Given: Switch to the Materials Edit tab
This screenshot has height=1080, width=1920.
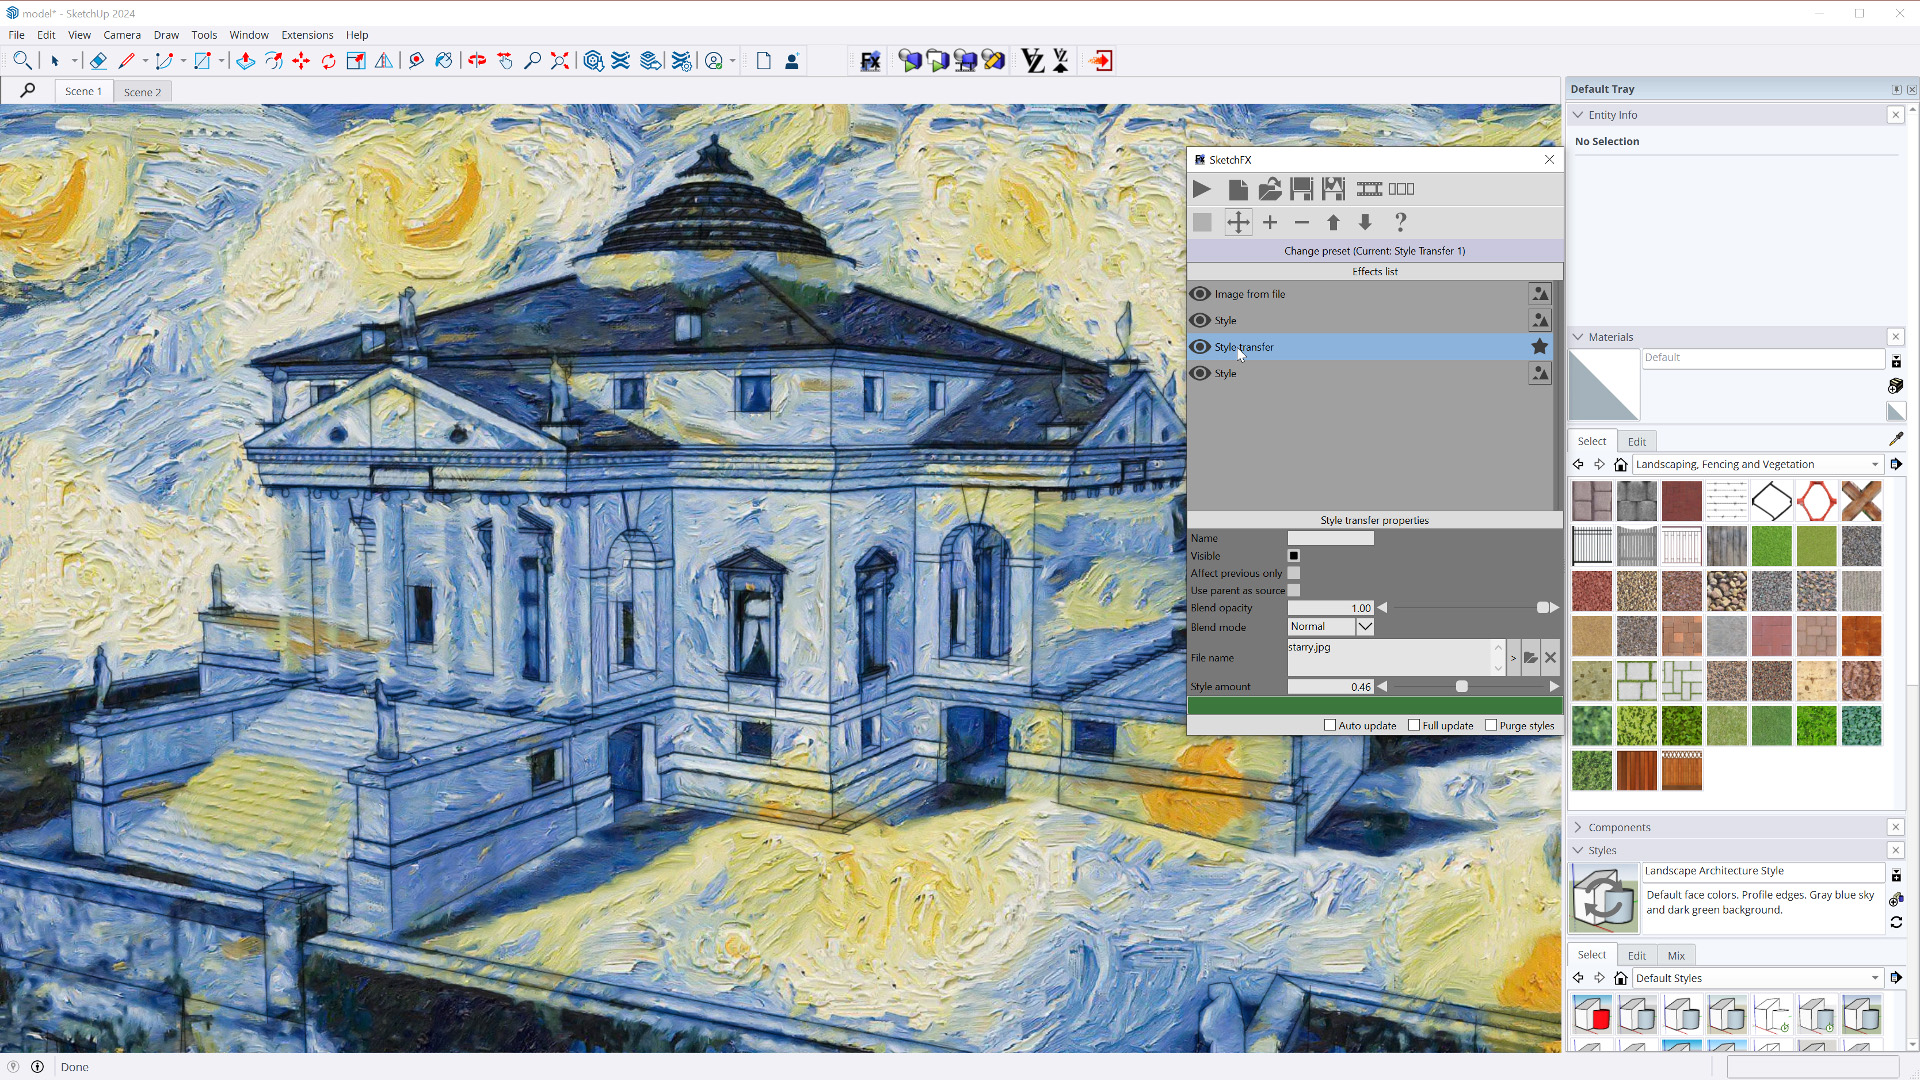Looking at the screenshot, I should [x=1637, y=442].
